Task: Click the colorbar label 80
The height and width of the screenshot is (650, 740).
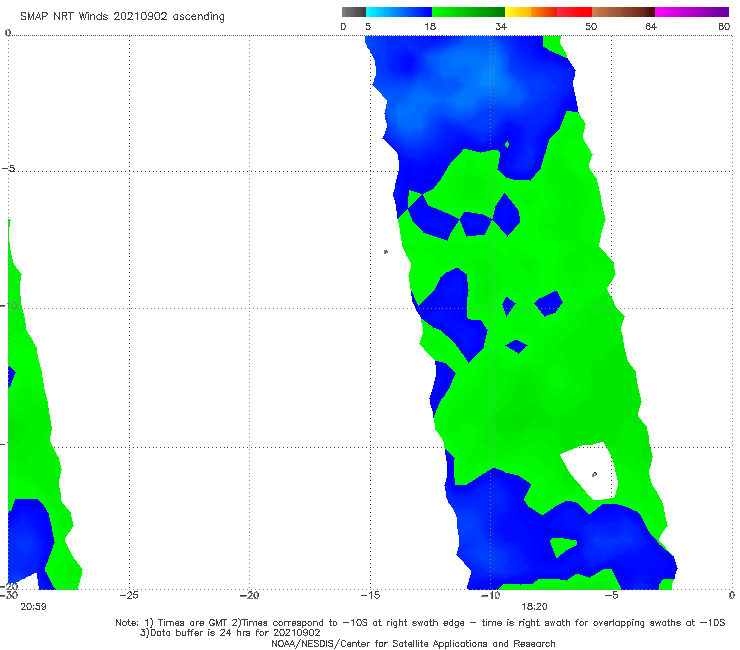Action: click(x=724, y=27)
